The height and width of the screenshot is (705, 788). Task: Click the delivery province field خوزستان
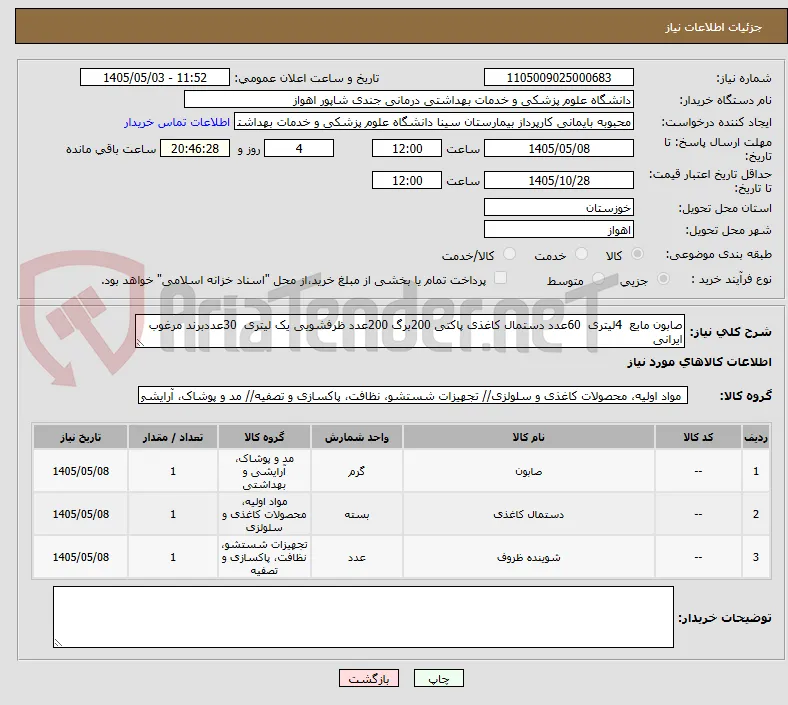point(558,208)
